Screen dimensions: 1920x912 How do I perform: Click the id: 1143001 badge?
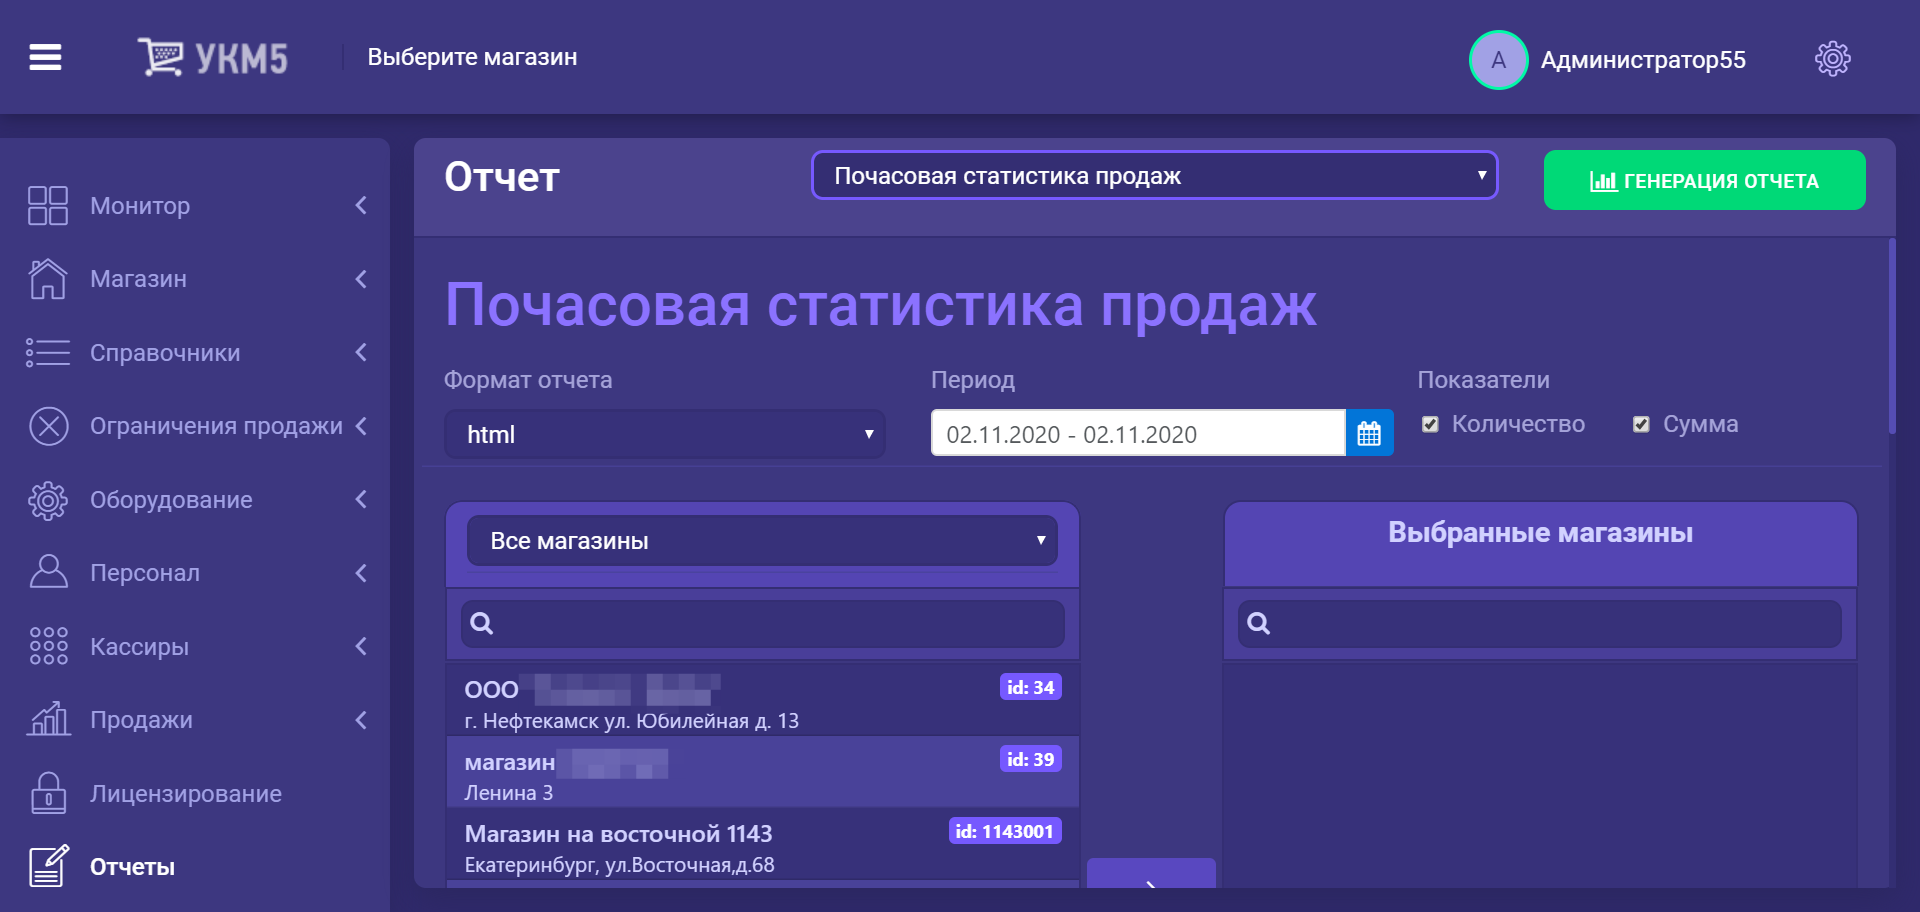[1004, 831]
